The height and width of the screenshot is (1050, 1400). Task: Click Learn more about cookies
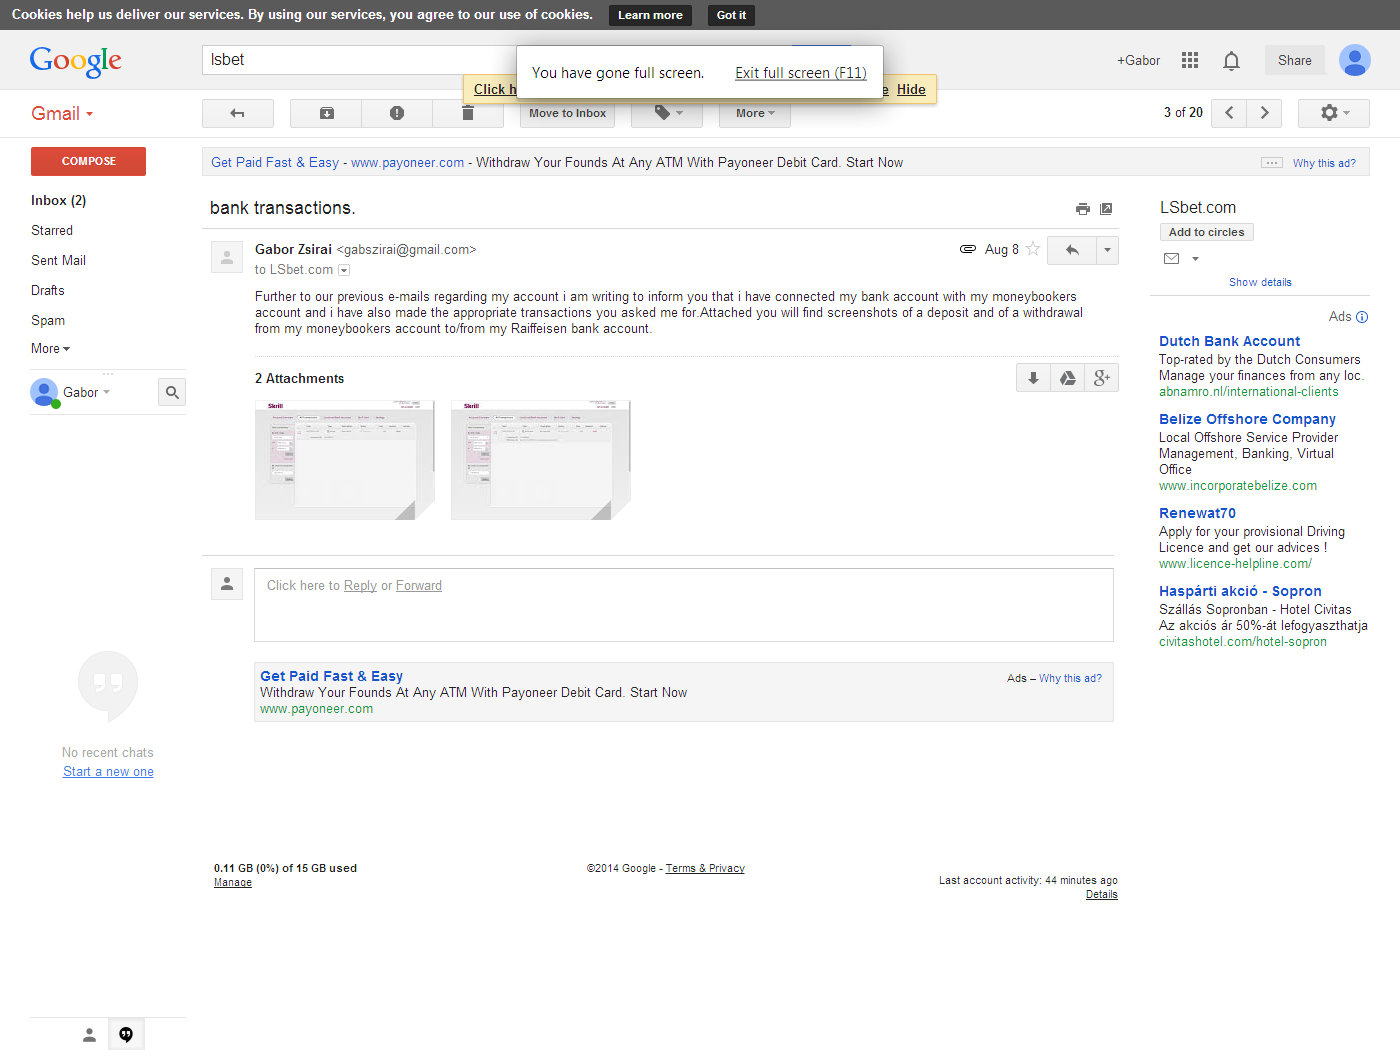[650, 15]
